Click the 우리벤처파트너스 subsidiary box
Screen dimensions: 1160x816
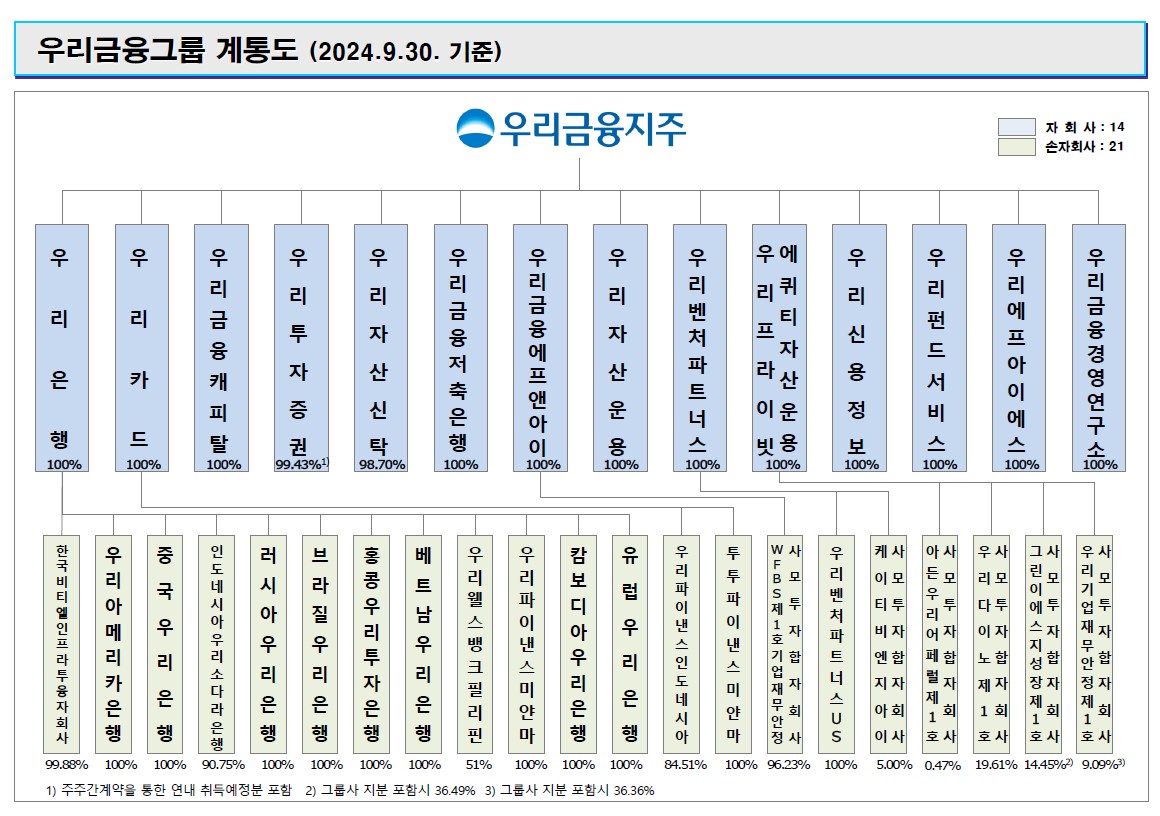pos(700,348)
